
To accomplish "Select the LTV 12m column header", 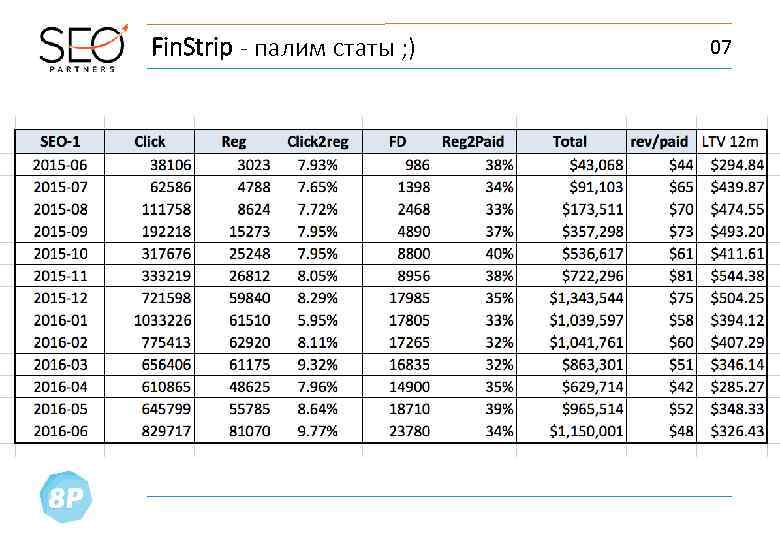I will (x=731, y=142).
